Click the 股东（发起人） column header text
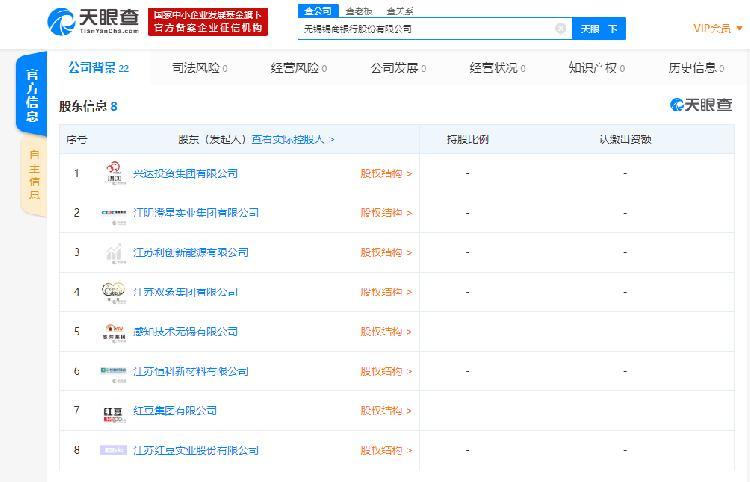The width and height of the screenshot is (750, 482). point(213,140)
